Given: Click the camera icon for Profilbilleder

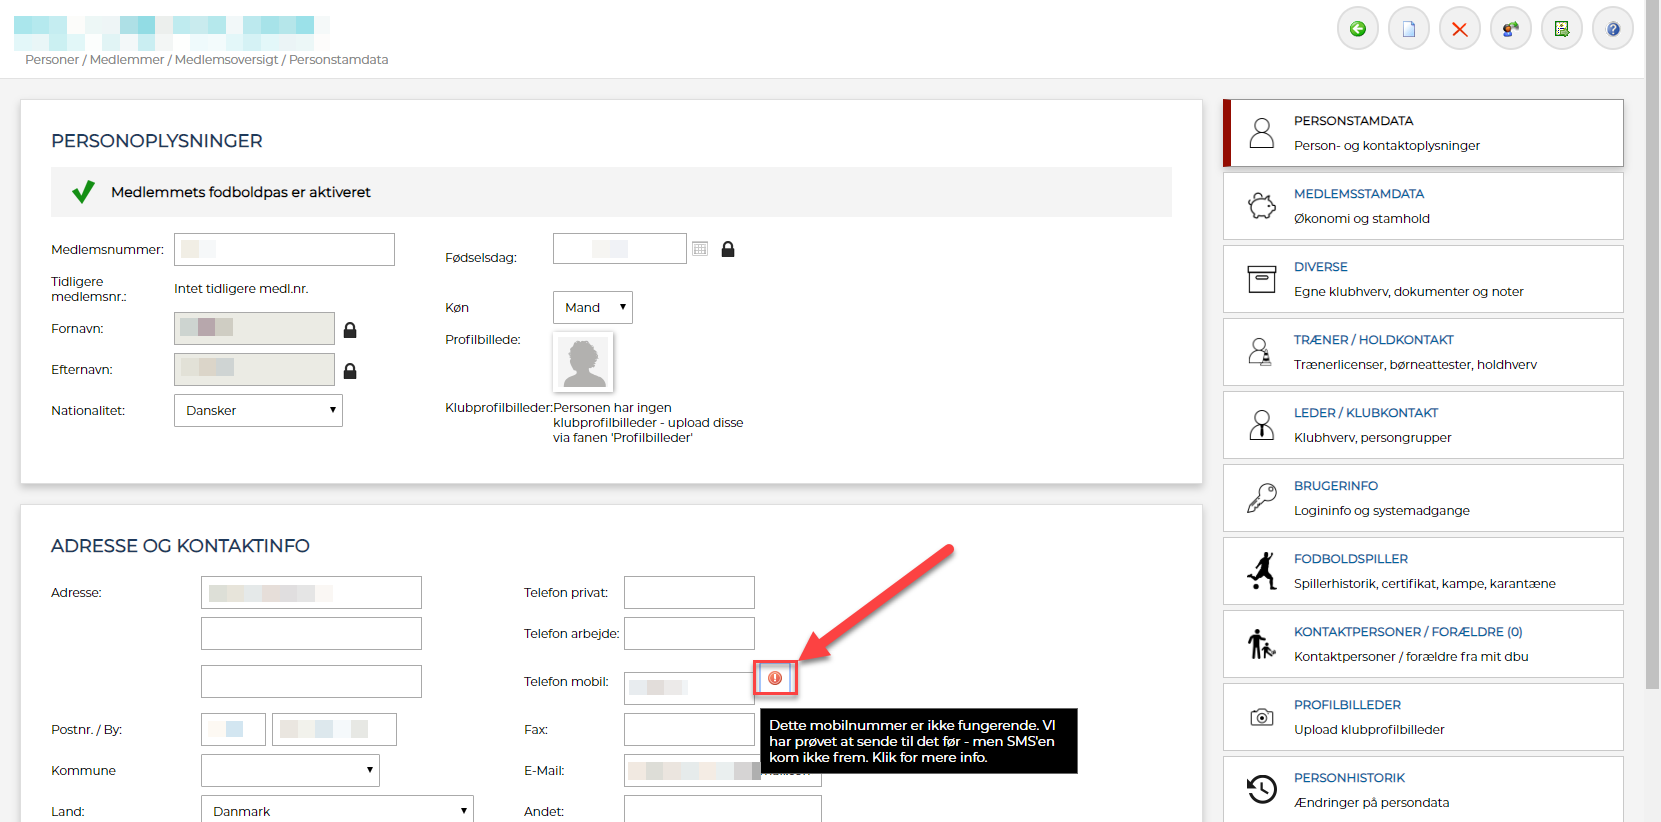Looking at the screenshot, I should point(1262,717).
